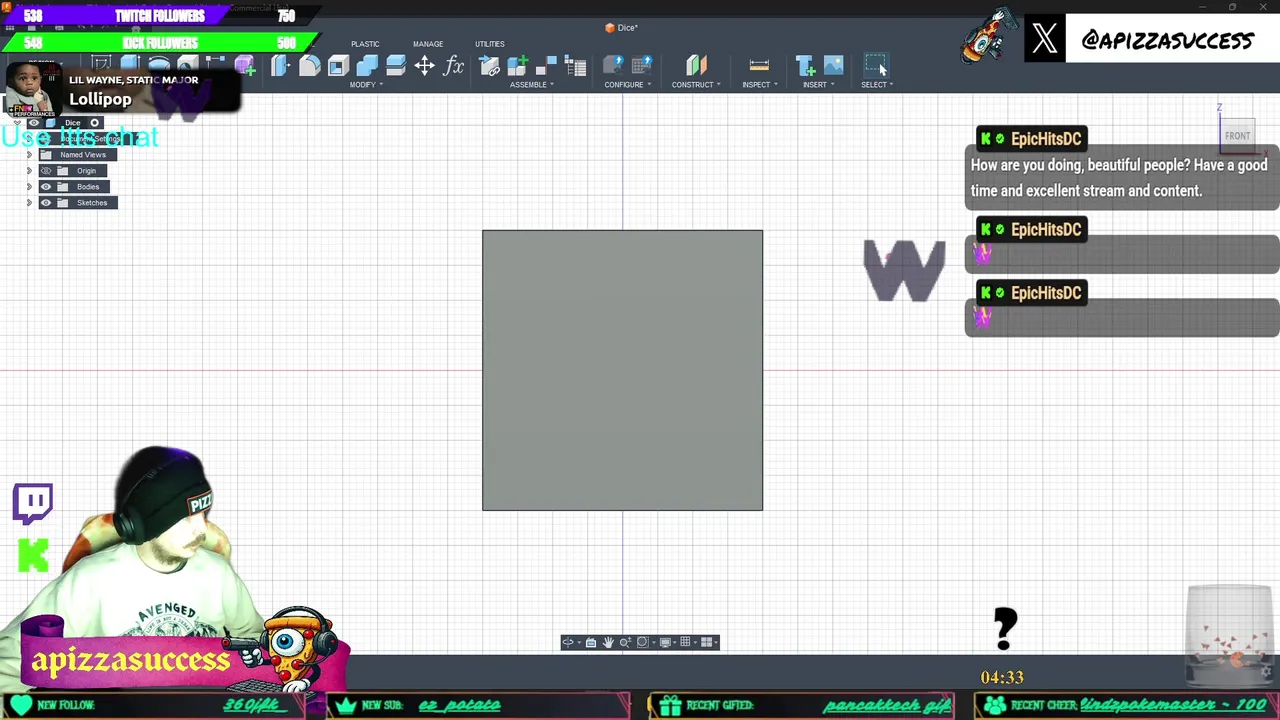The image size is (1280, 720).
Task: Select the Measure ruler tool
Action: point(759,66)
